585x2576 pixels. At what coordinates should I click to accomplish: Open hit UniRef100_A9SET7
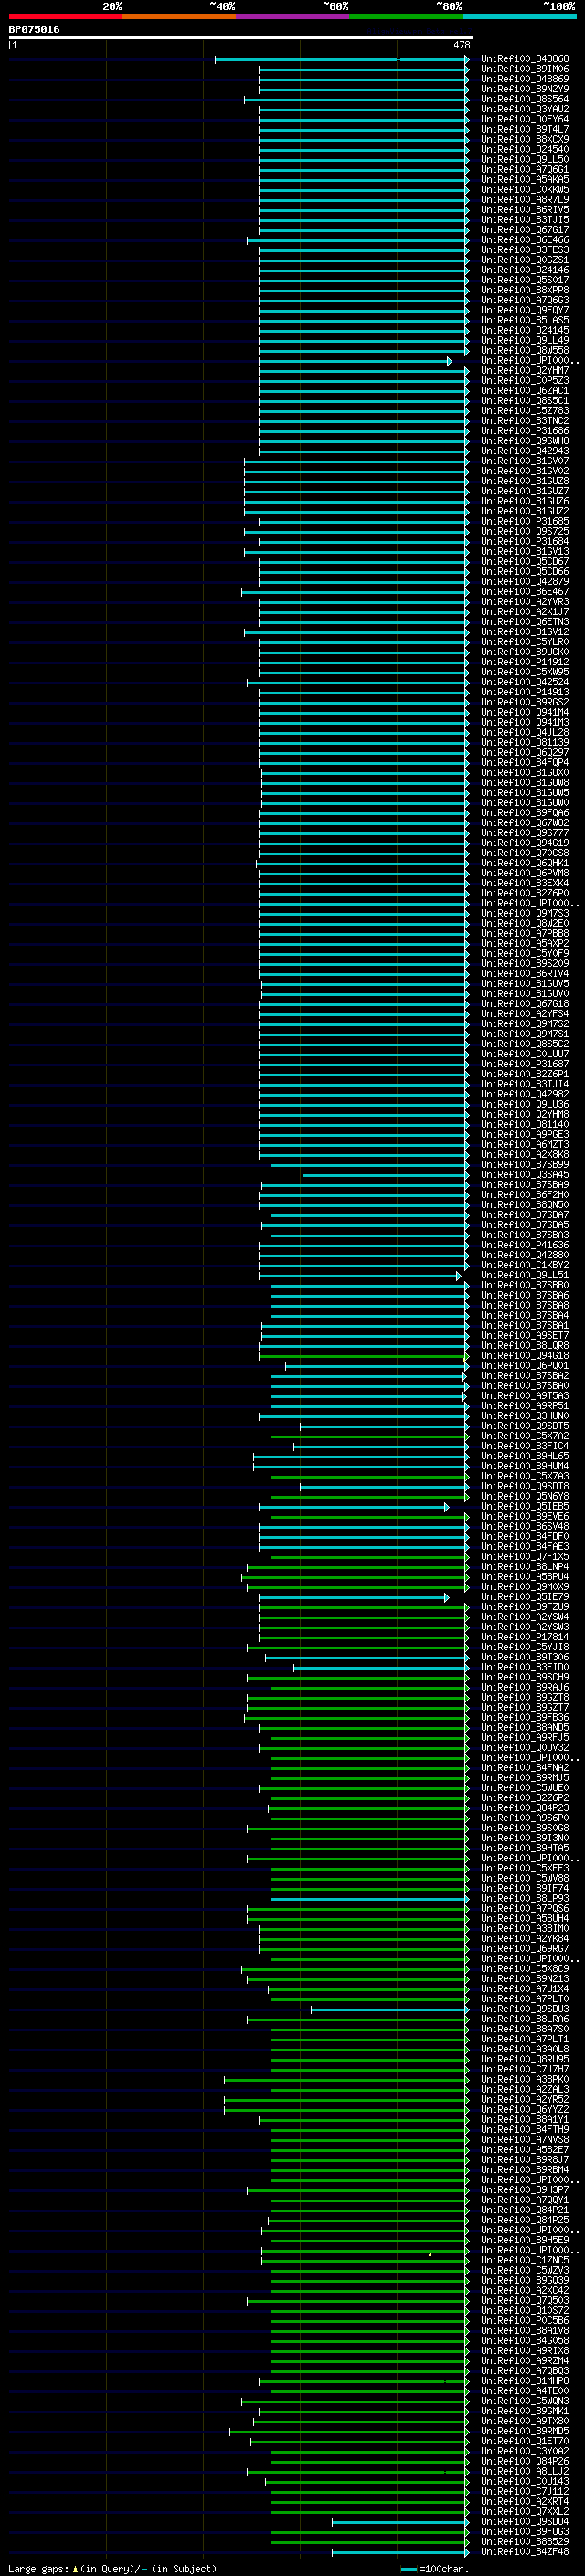[x=524, y=1335]
